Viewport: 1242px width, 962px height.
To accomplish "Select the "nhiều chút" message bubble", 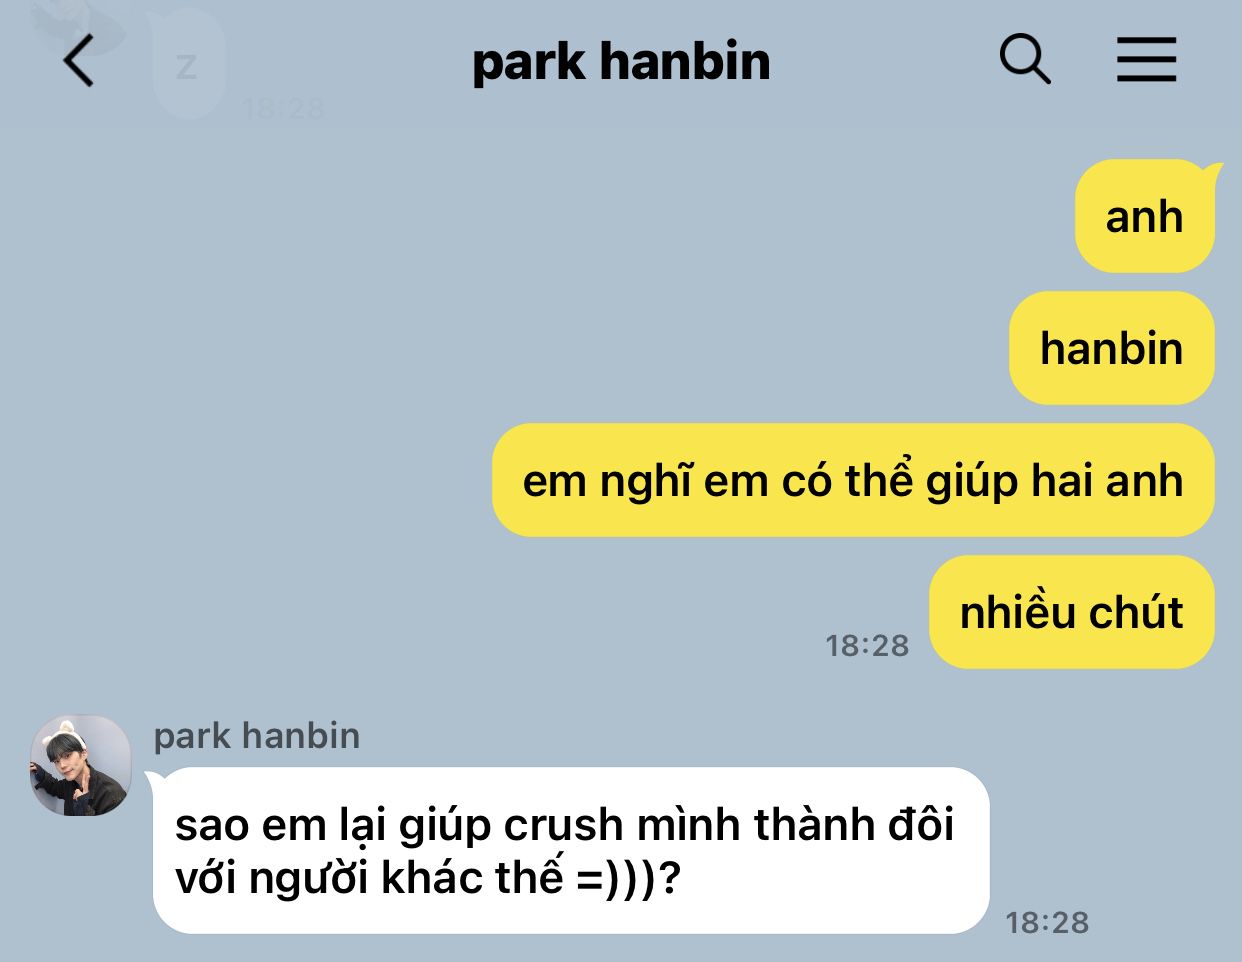I will click(x=1072, y=612).
